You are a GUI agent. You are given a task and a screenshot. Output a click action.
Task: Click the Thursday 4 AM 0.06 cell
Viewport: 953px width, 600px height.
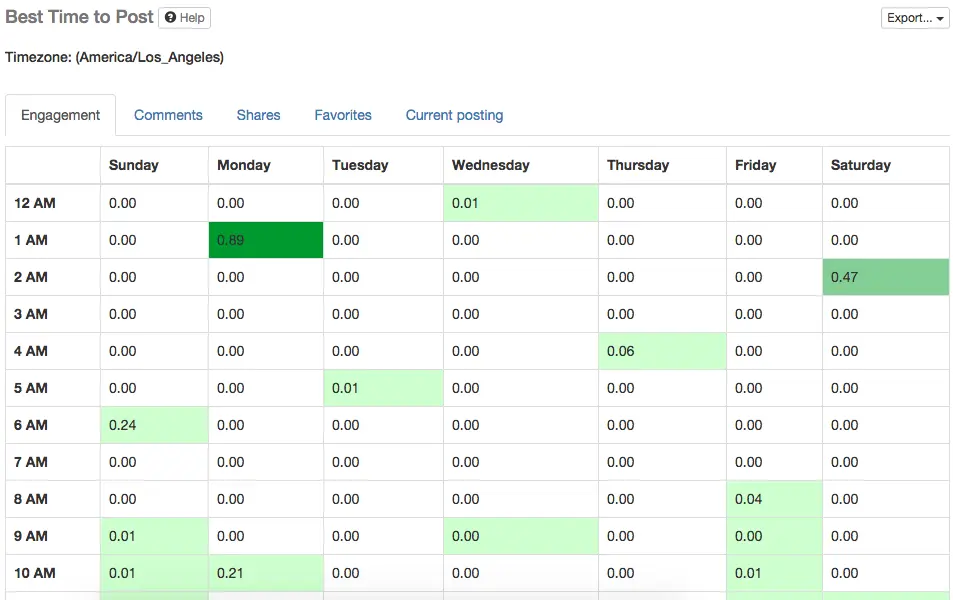[662, 351]
